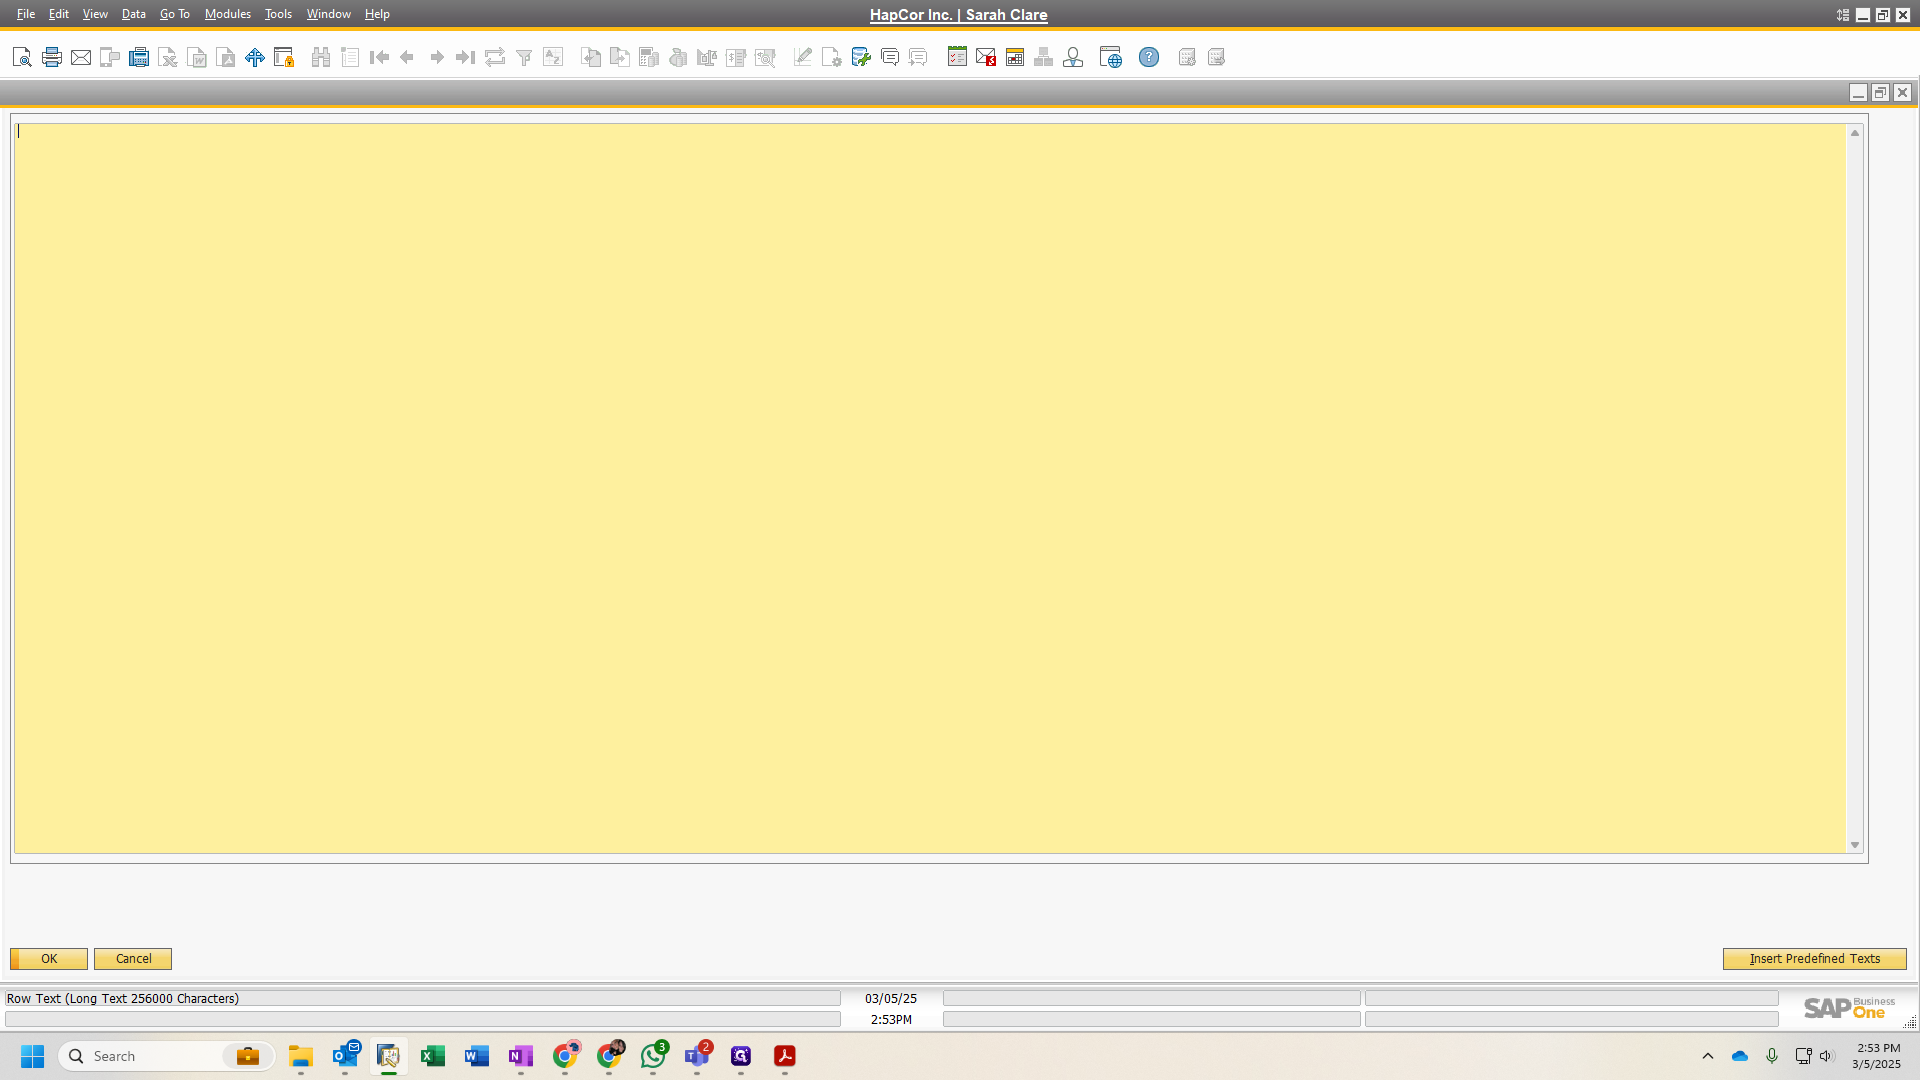Open Excel from the Windows taskbar

[433, 1056]
